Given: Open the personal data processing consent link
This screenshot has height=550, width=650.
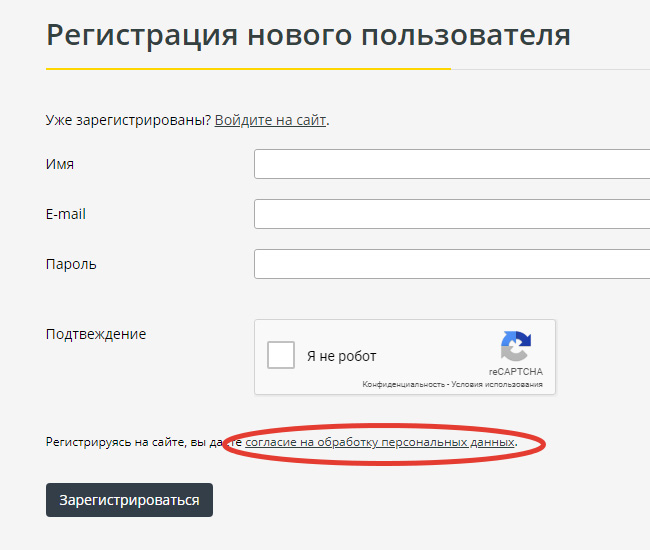Looking at the screenshot, I should [x=380, y=441].
